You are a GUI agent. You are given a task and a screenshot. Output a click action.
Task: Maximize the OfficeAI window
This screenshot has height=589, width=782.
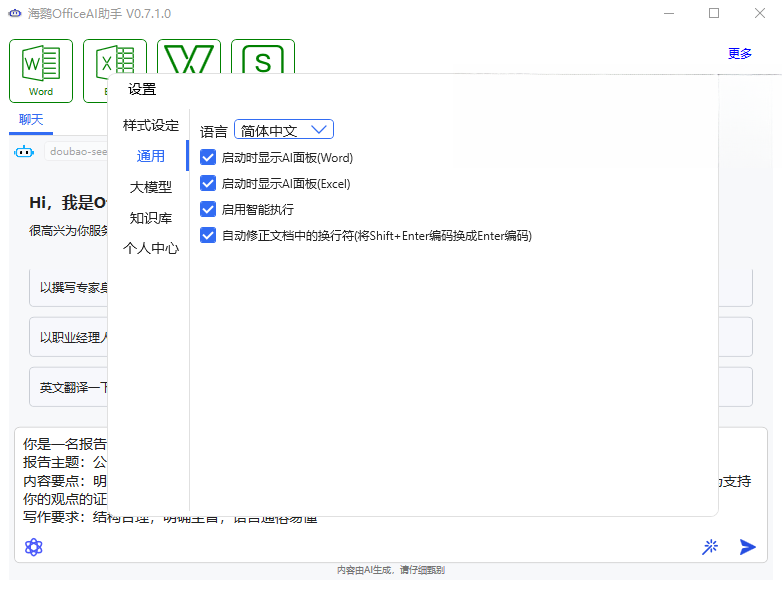coord(714,13)
